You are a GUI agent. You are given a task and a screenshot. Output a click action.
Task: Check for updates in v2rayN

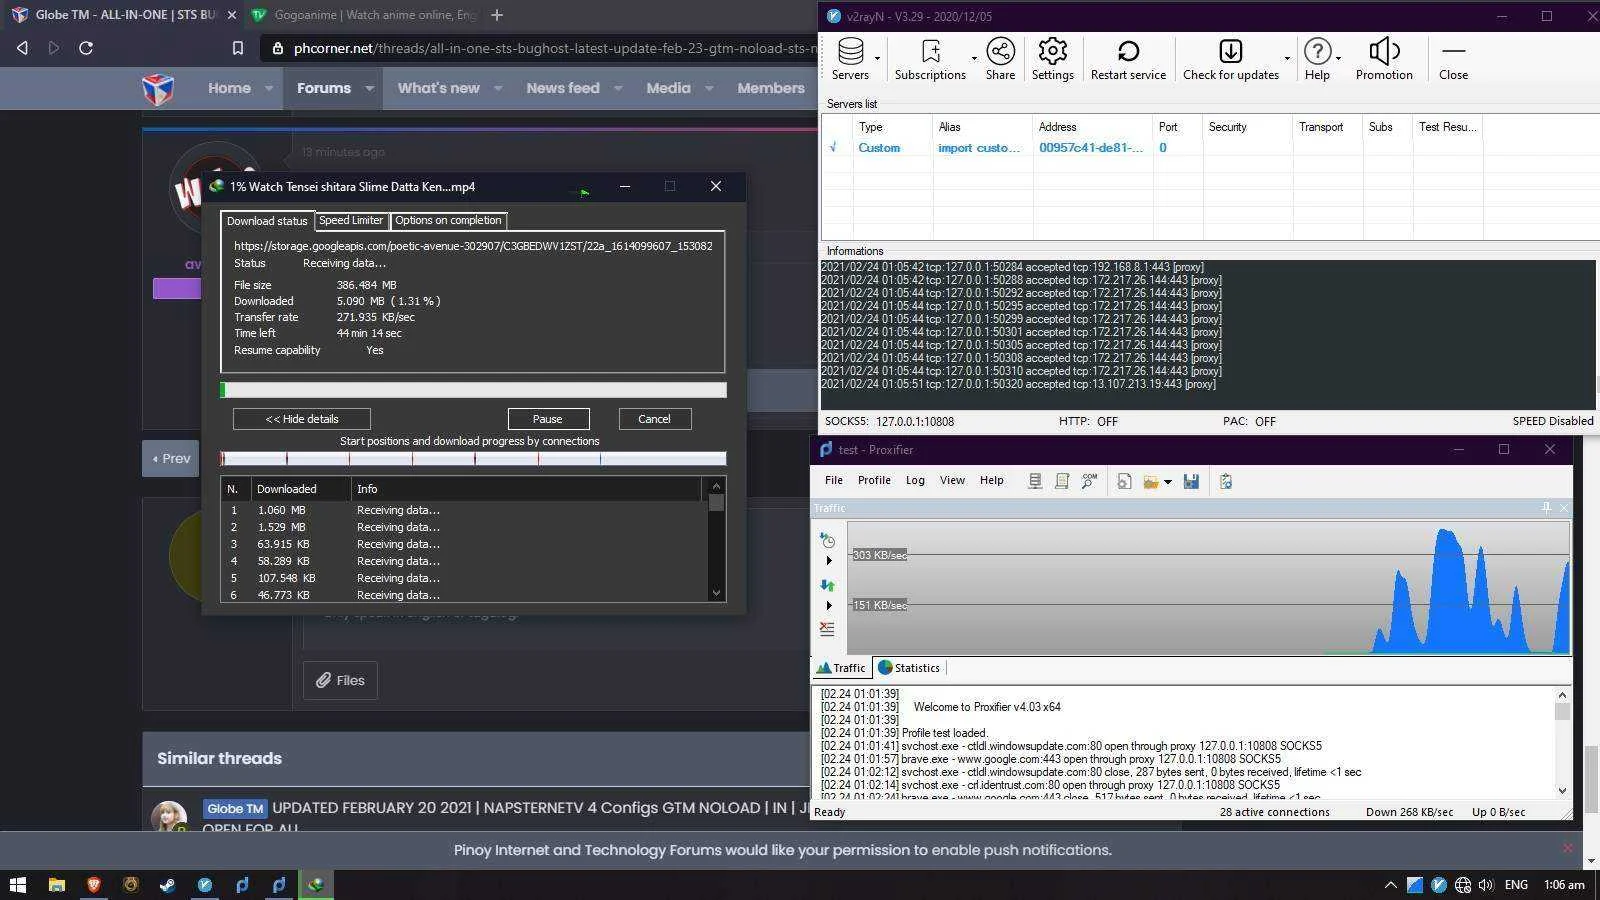pyautogui.click(x=1231, y=59)
